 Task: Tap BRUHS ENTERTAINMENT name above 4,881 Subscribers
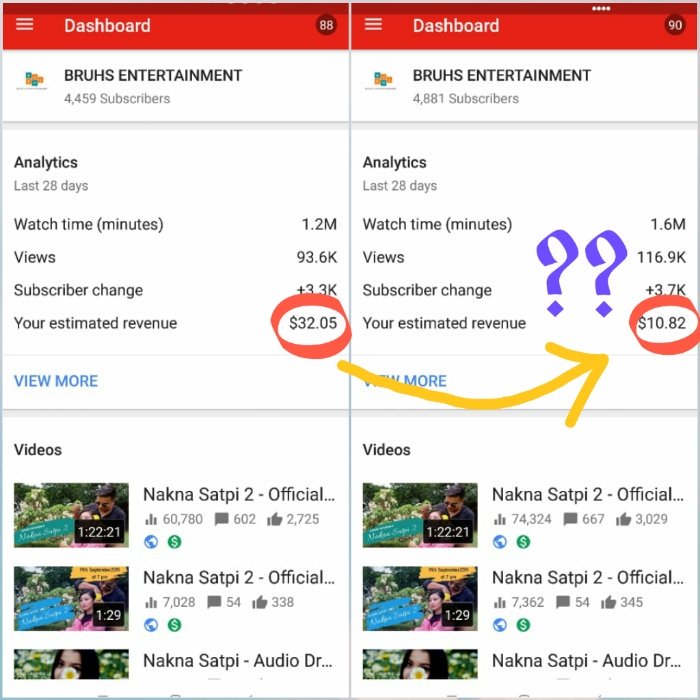(x=502, y=75)
